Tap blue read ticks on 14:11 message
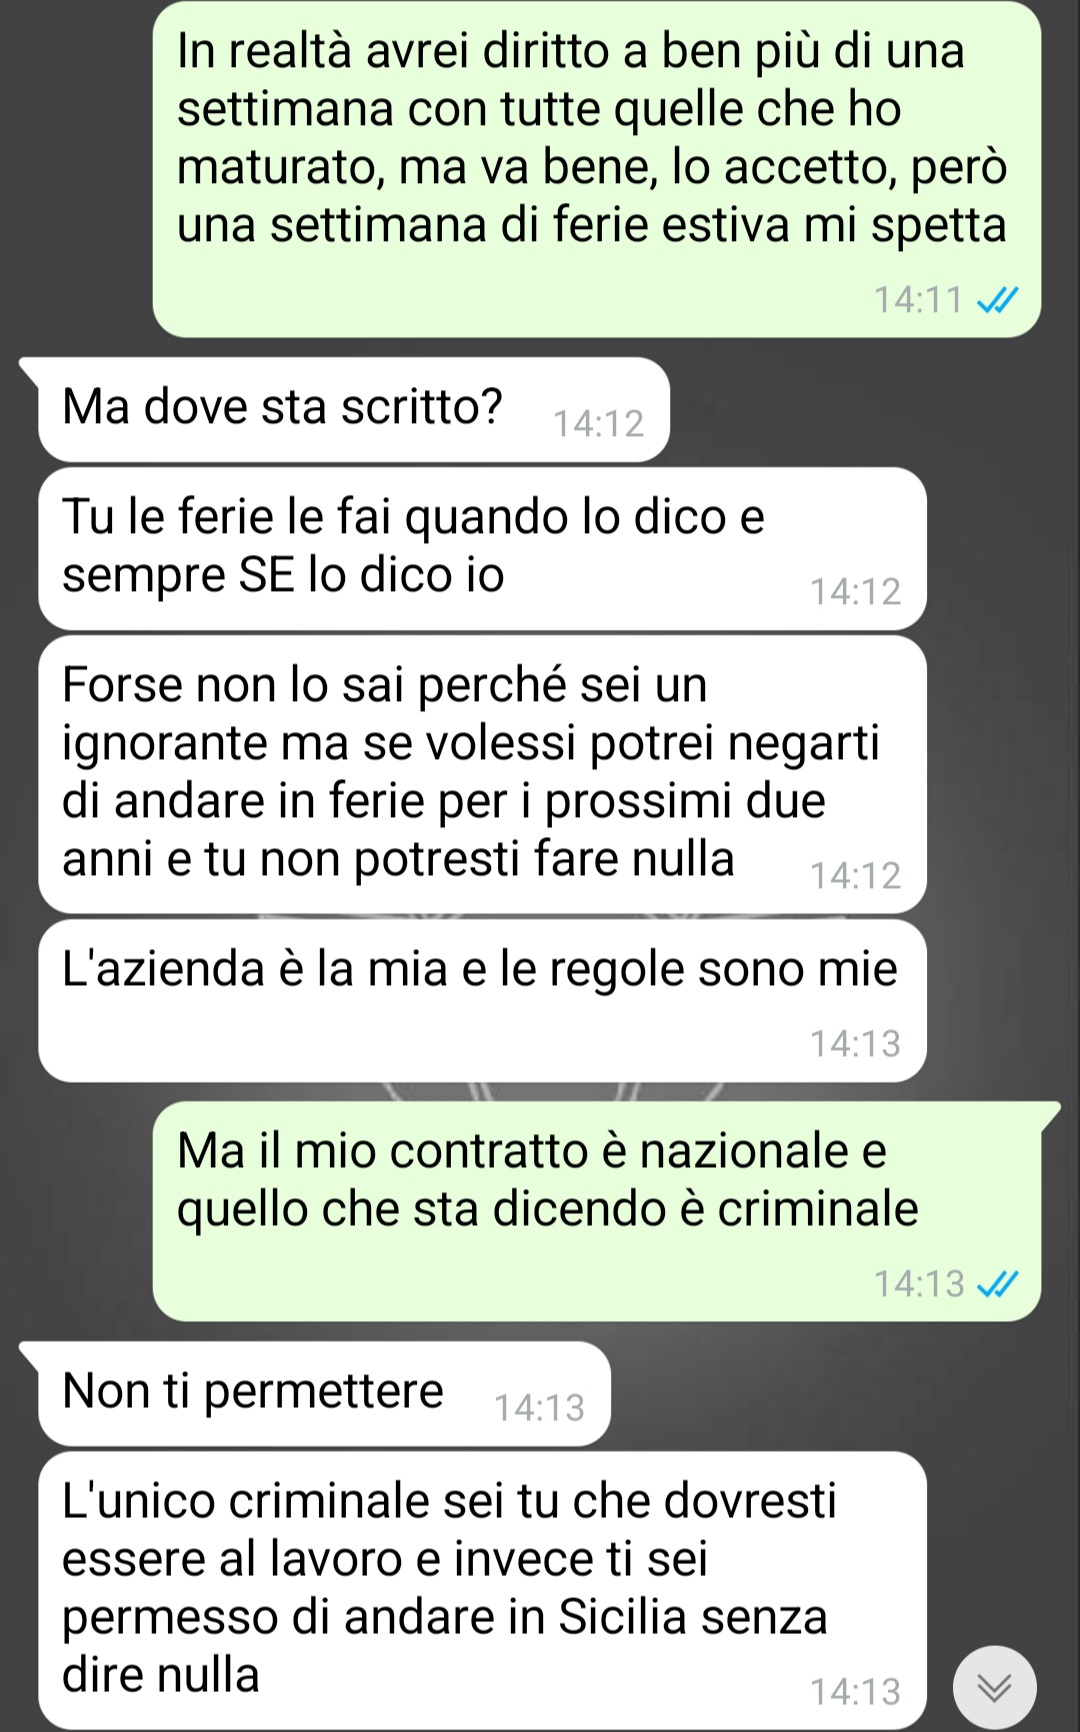 (x=997, y=299)
